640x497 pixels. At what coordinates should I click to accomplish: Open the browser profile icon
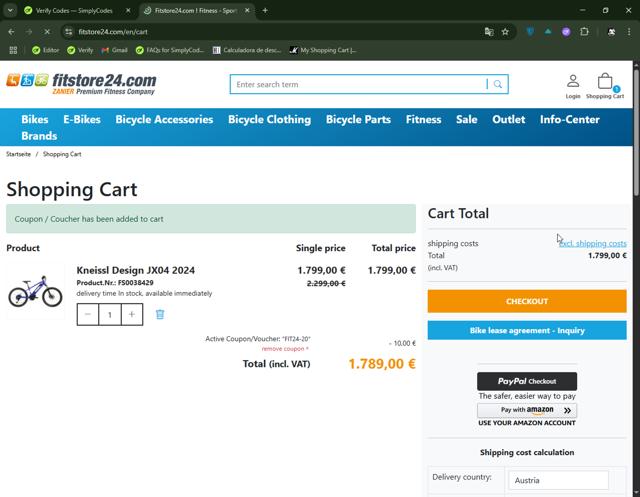pos(611,32)
